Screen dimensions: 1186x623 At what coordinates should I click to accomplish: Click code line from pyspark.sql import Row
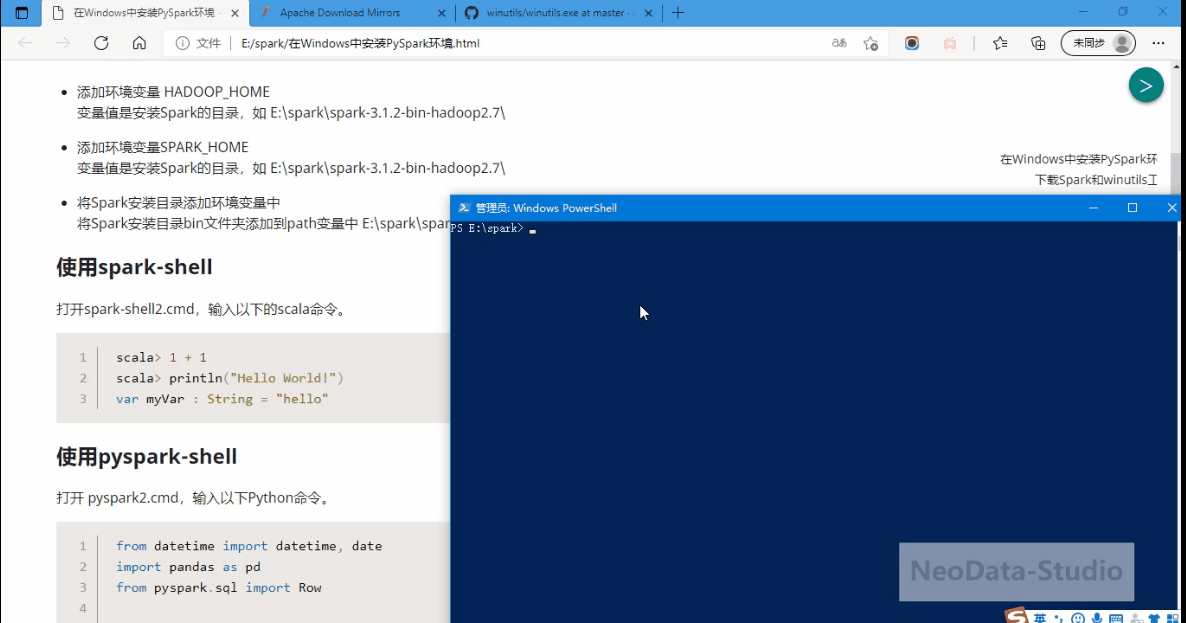click(219, 587)
